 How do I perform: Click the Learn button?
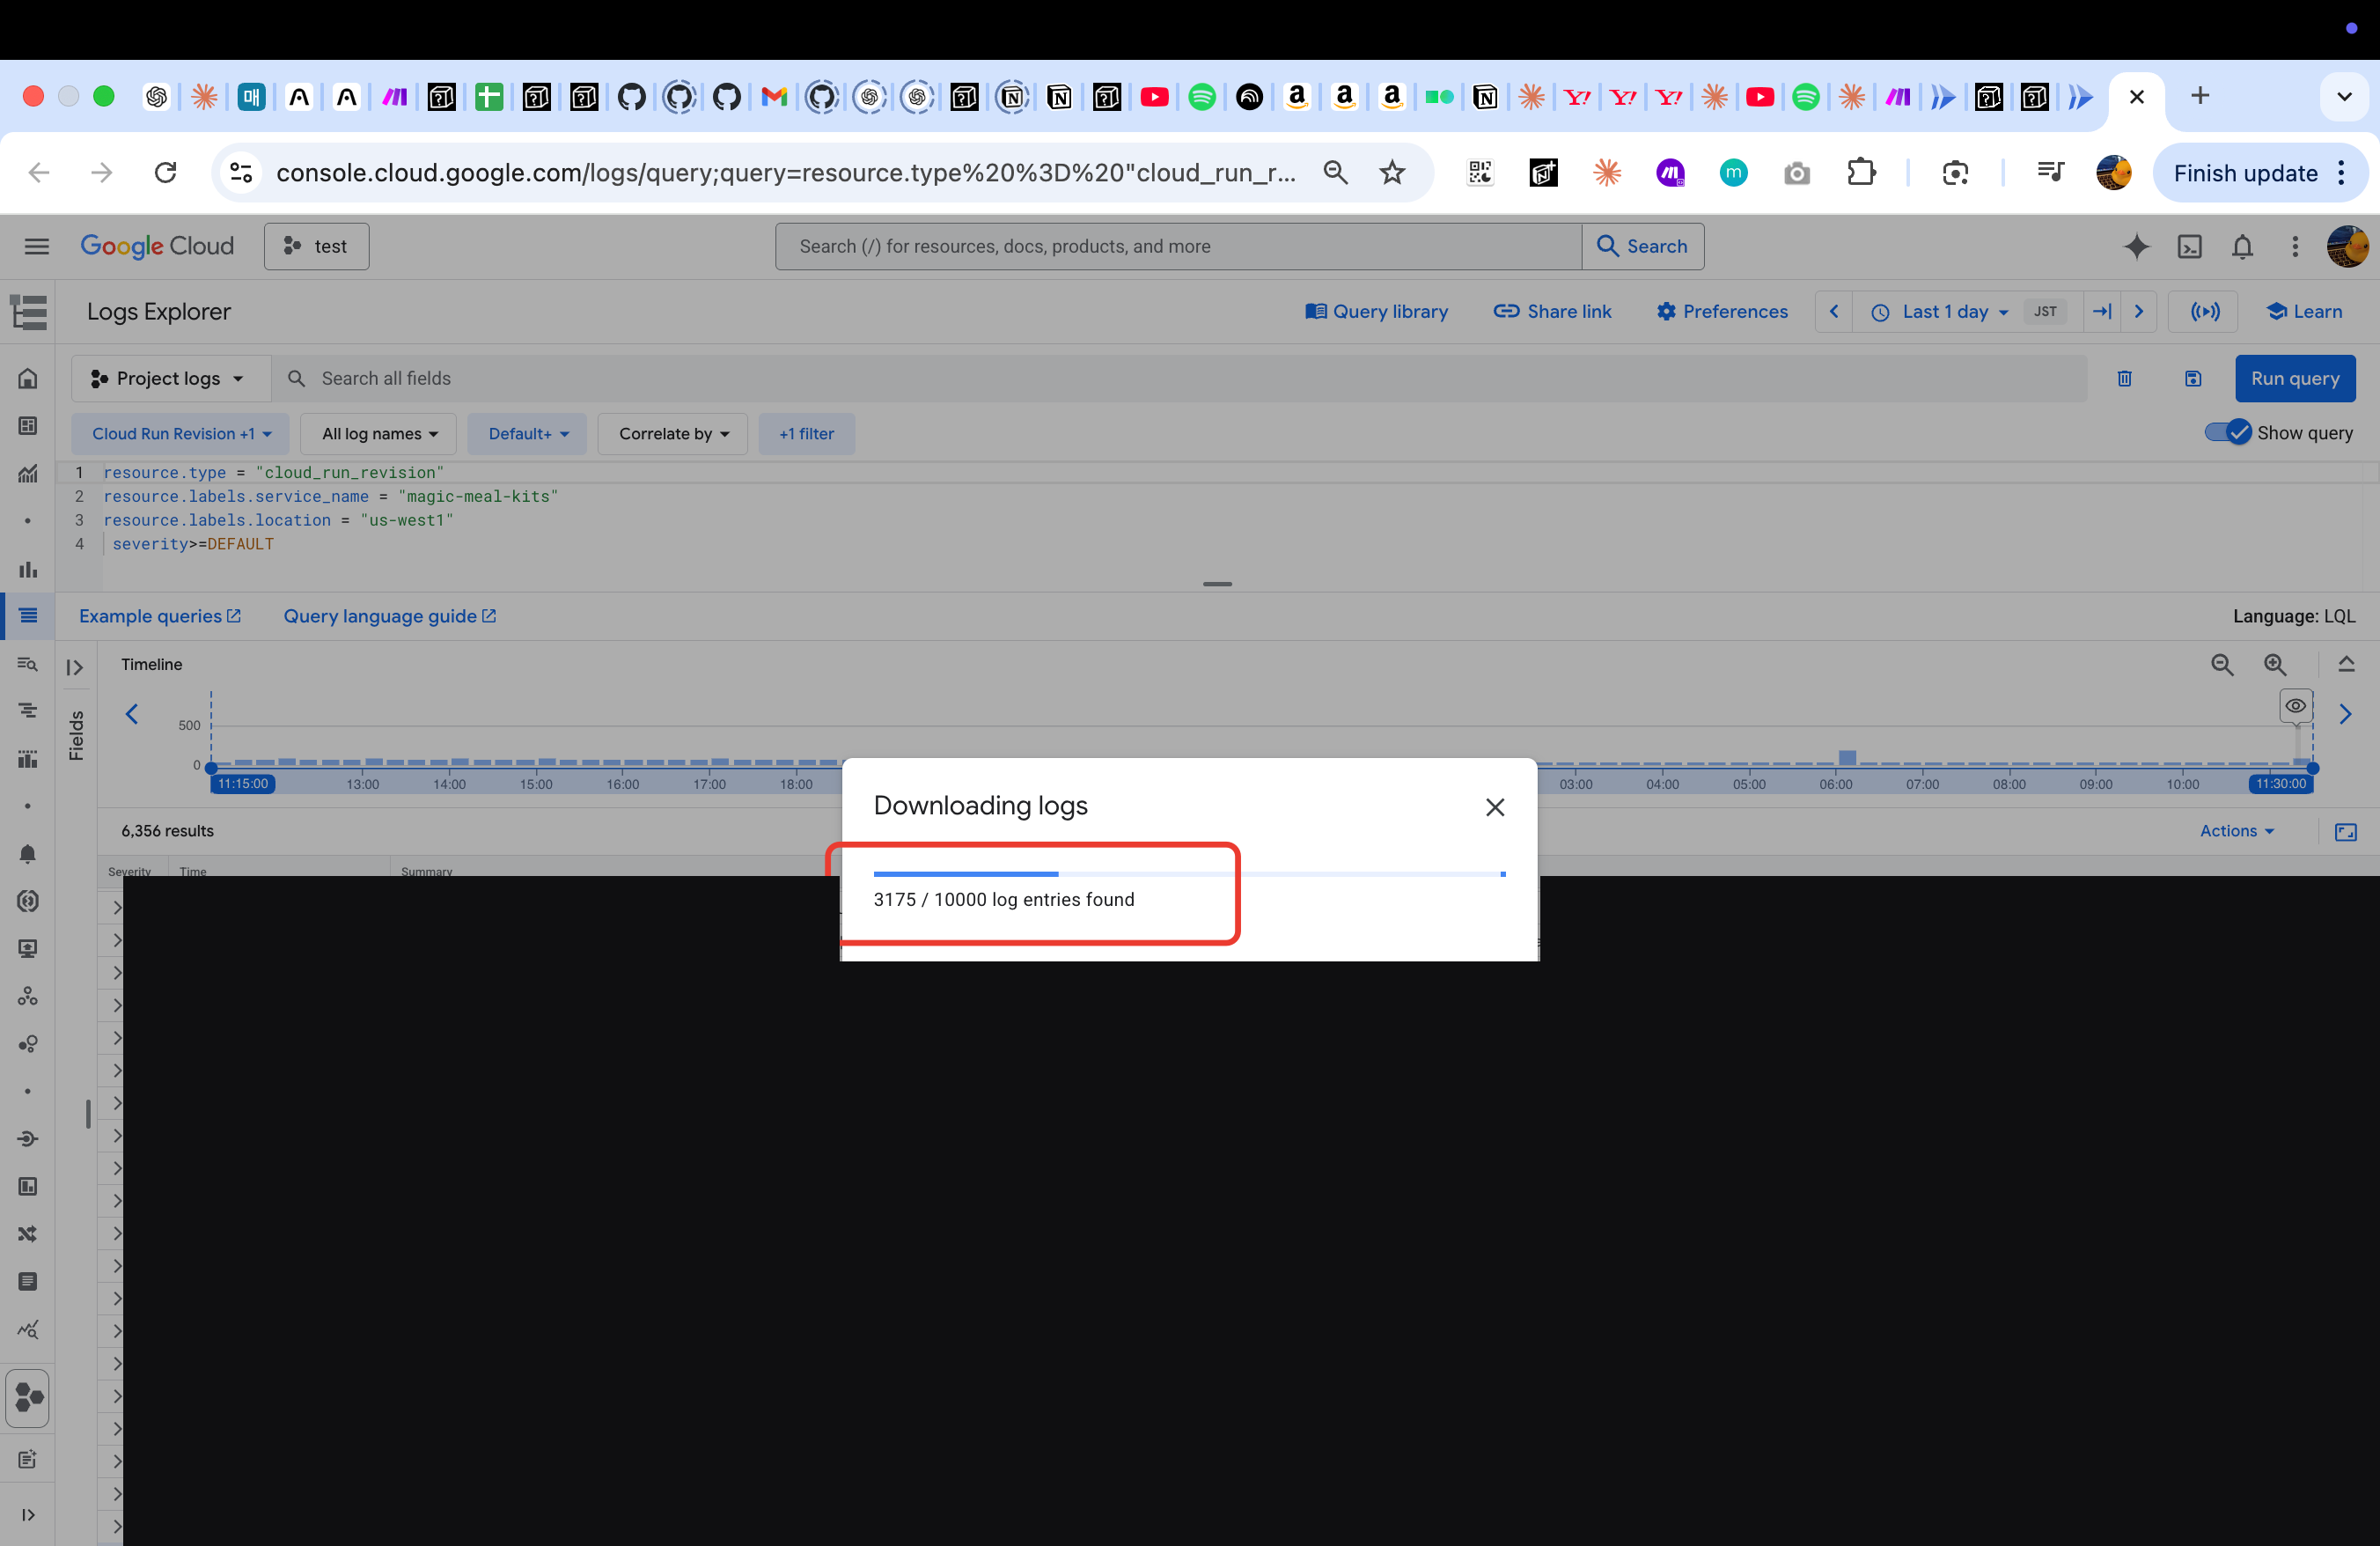click(x=2303, y=311)
